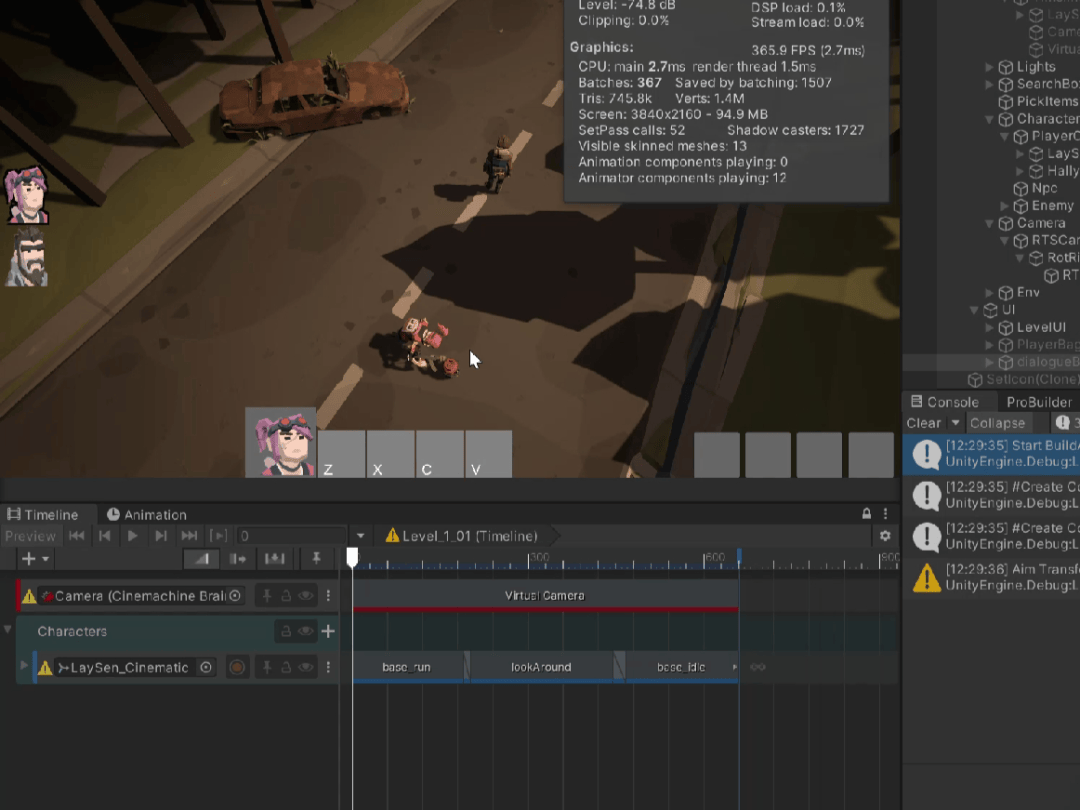Lock the Characters track group
This screenshot has height=810, width=1080.
[286, 631]
